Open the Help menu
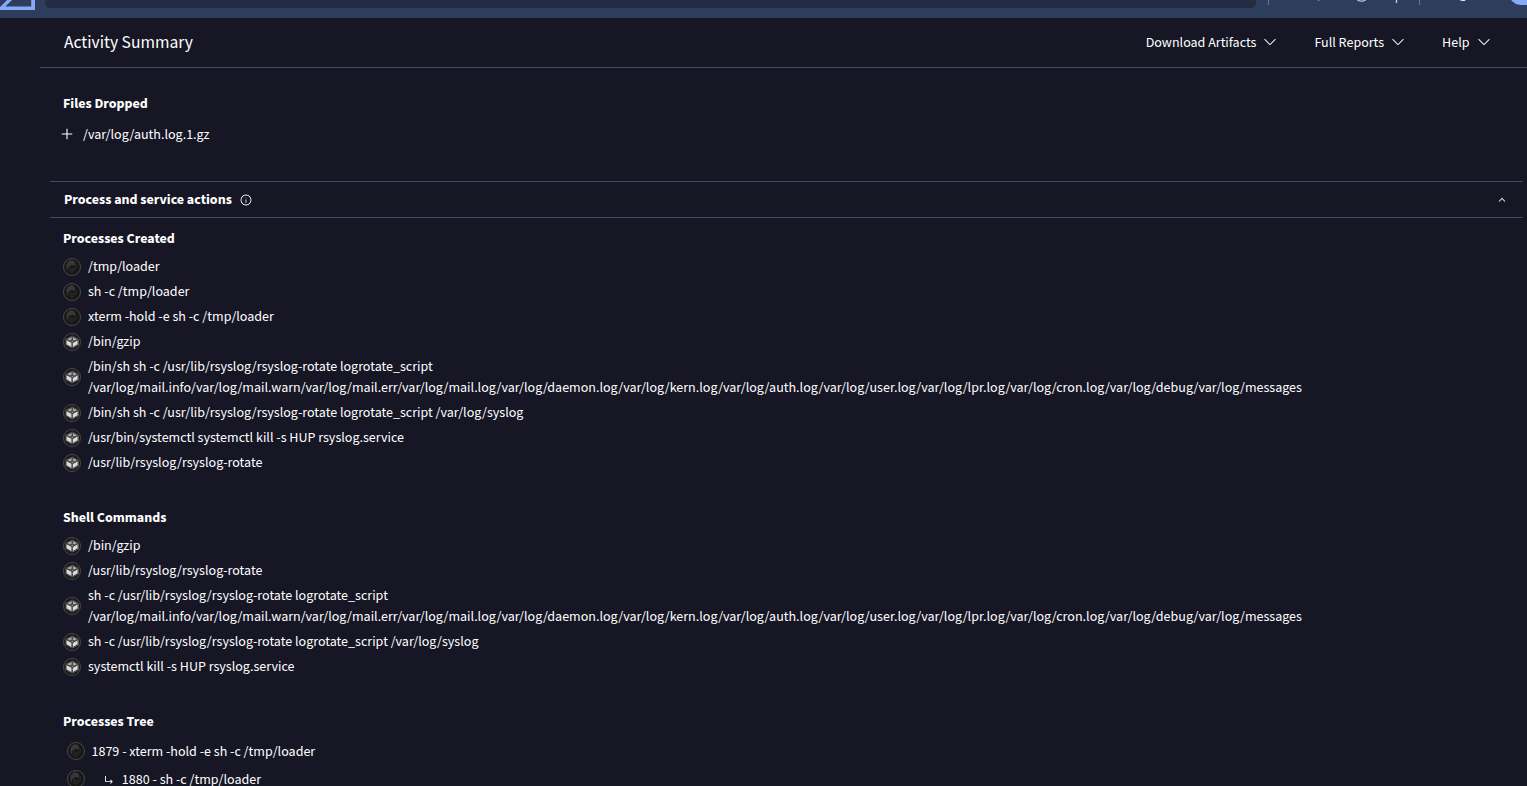The image size is (1527, 786). tap(1464, 42)
